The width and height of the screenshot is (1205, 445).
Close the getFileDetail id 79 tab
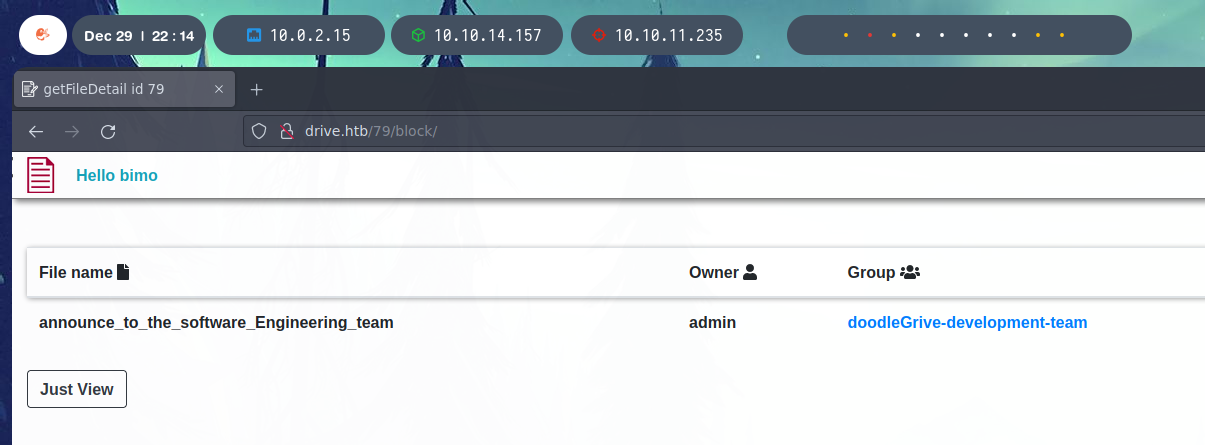click(x=219, y=89)
